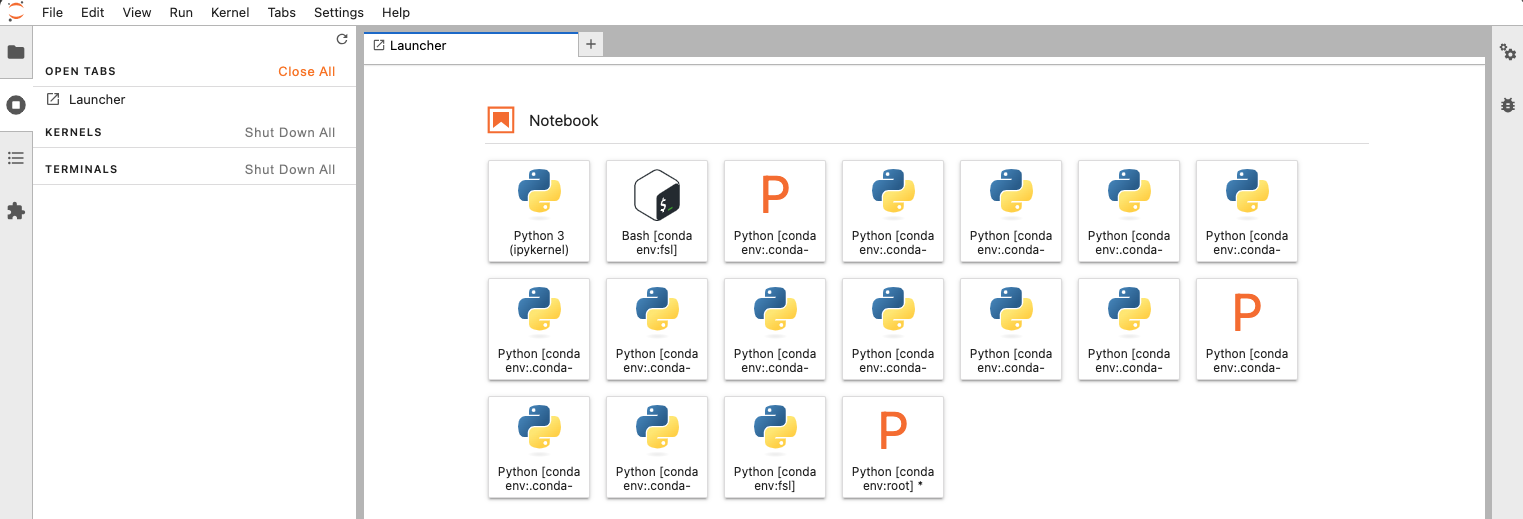Click the new tab plus button
This screenshot has width=1523, height=519.
[x=591, y=44]
